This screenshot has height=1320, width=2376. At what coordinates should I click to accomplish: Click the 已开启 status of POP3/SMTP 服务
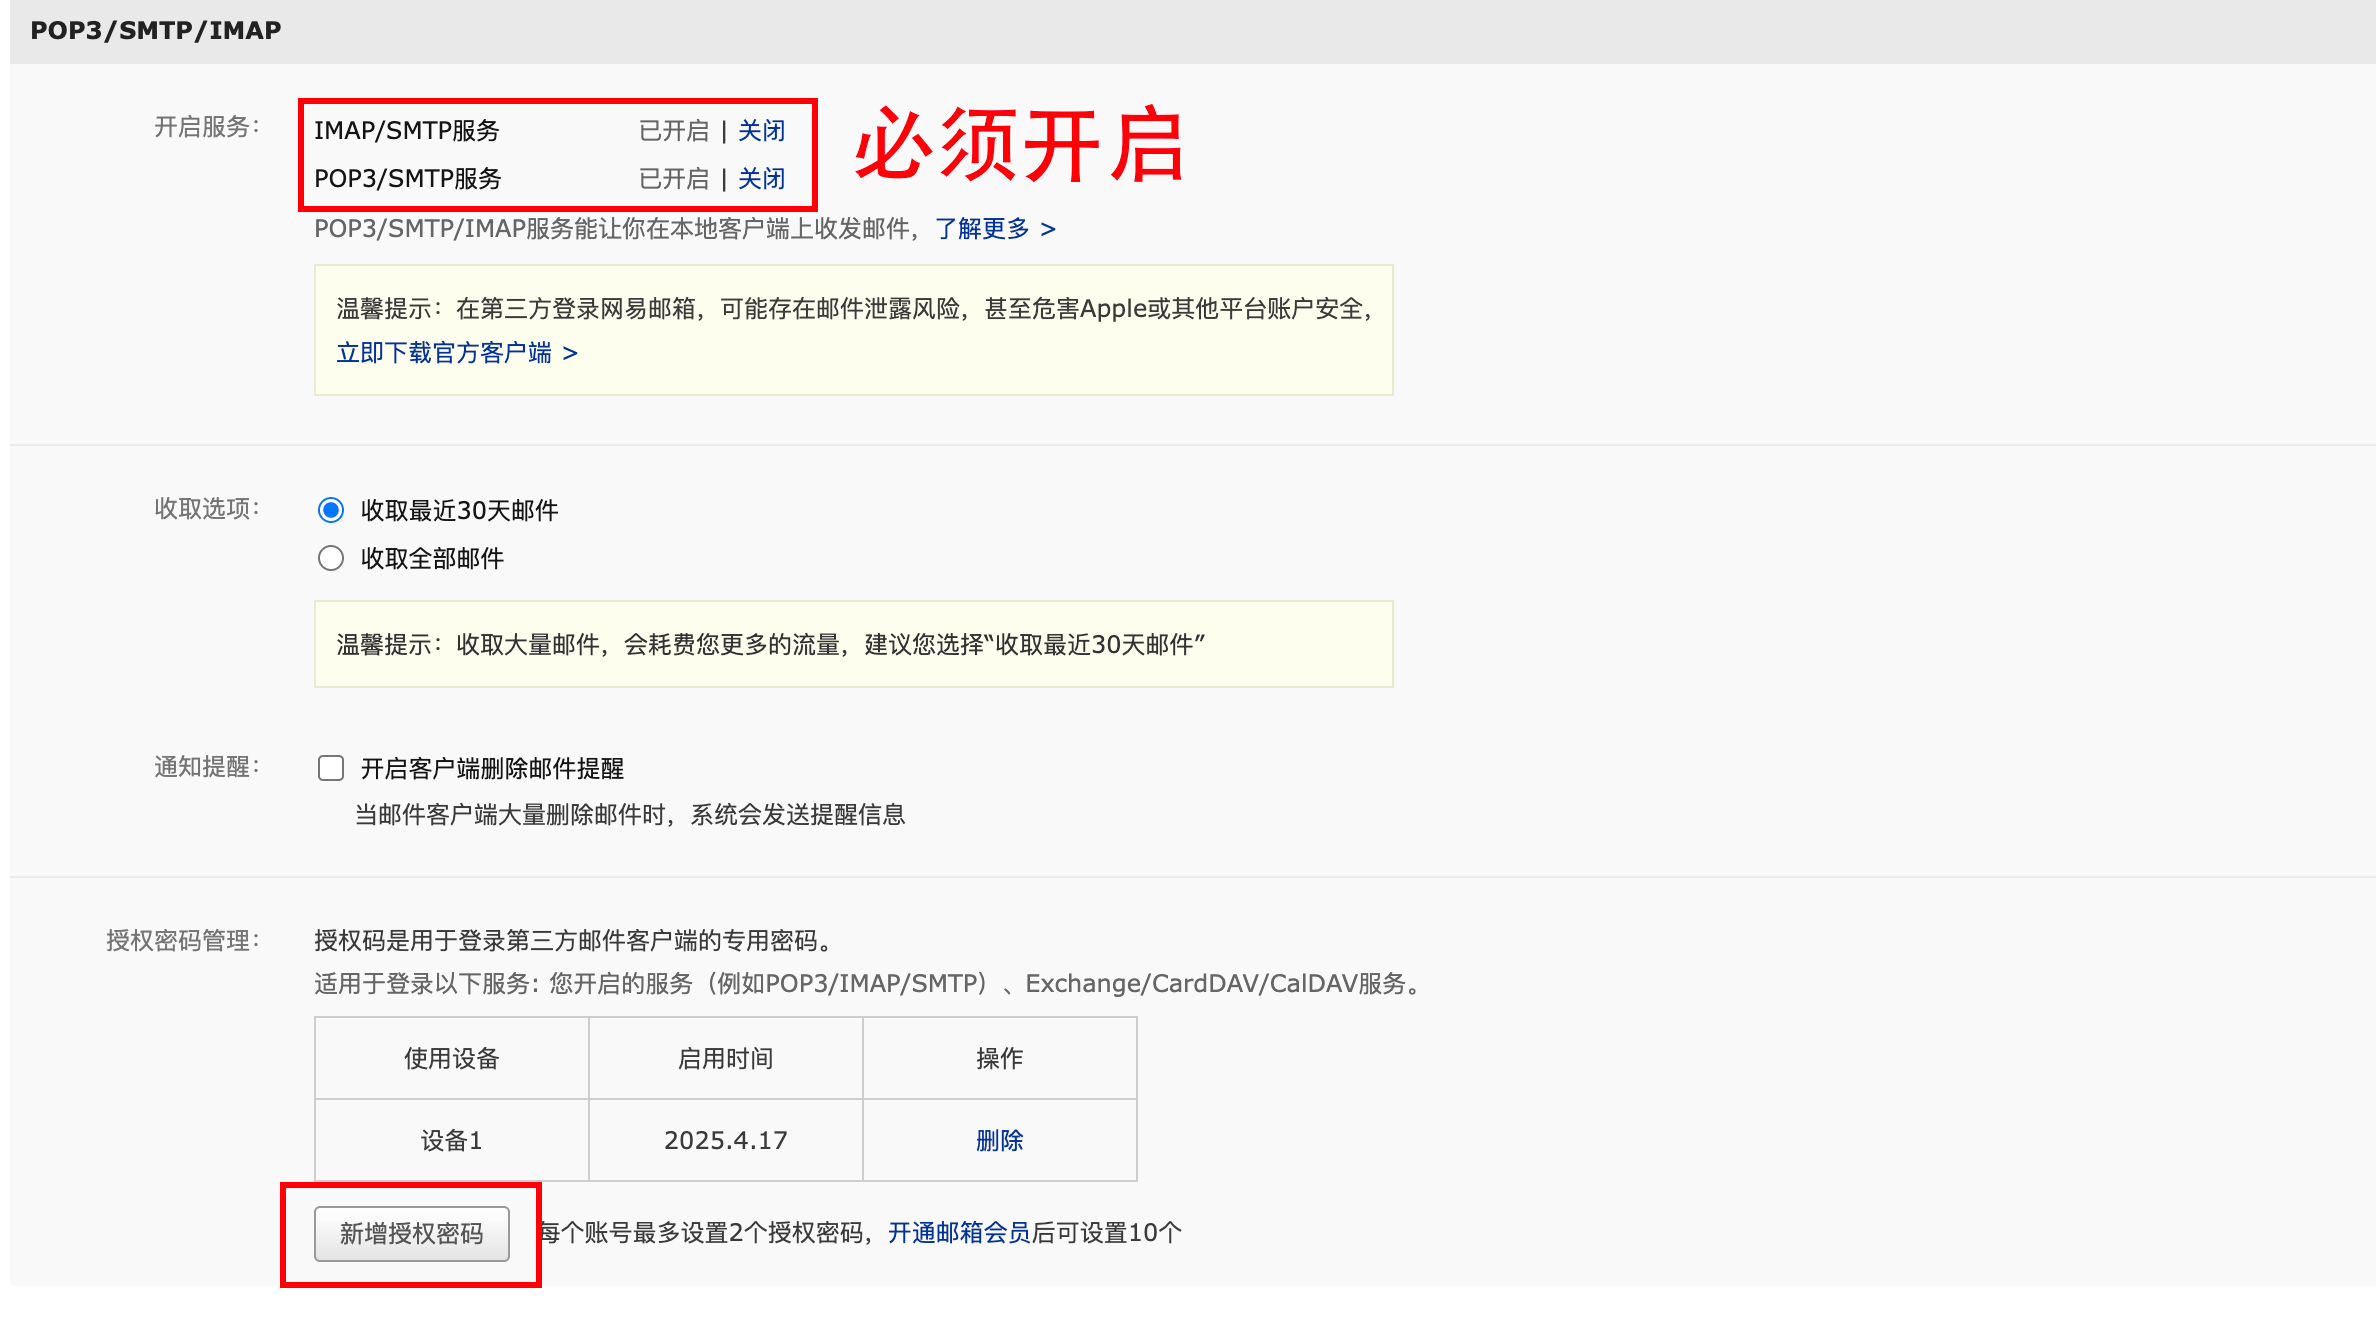[672, 179]
